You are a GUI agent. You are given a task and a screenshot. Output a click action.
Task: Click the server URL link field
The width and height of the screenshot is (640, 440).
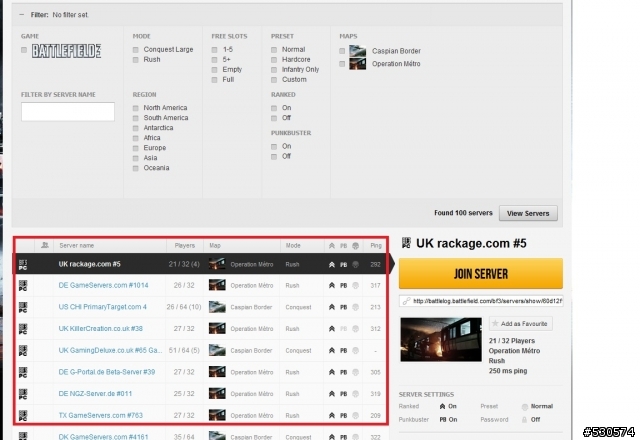pyautogui.click(x=481, y=301)
